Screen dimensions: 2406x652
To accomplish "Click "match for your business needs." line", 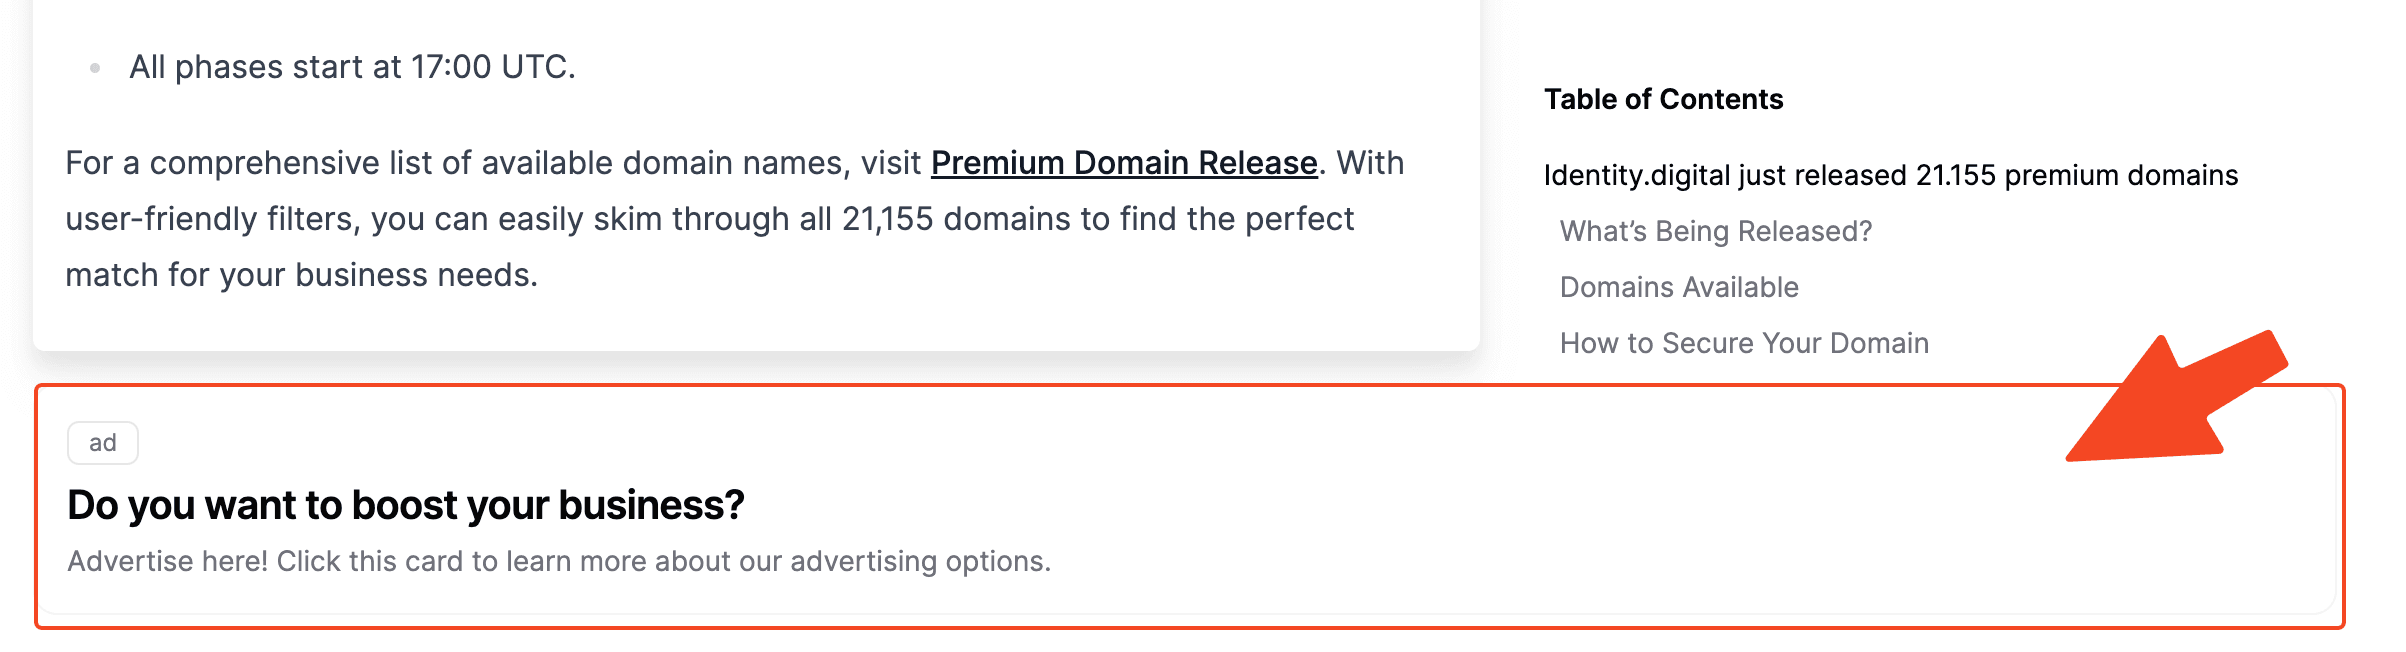I will click(302, 275).
